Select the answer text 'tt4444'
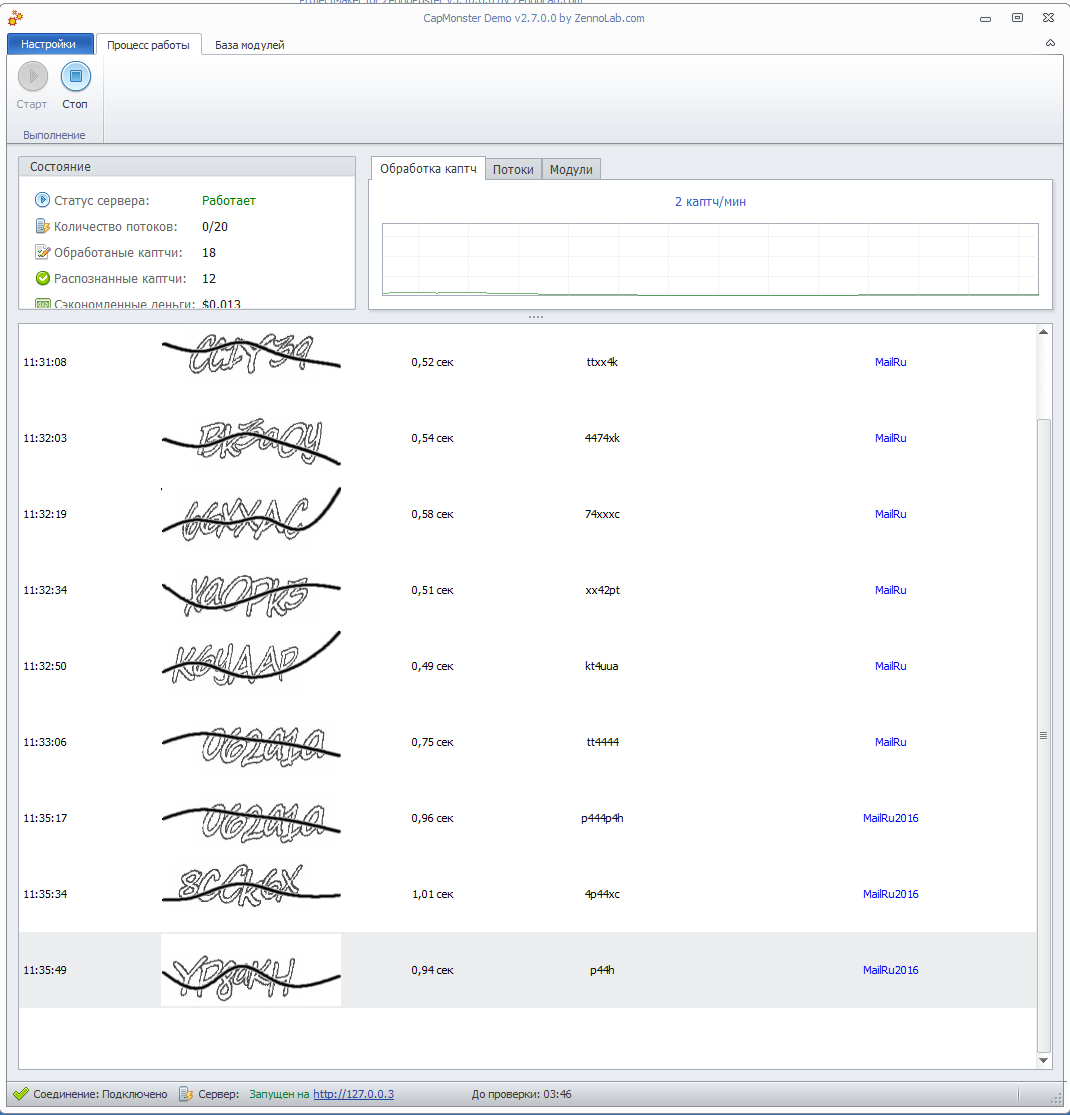This screenshot has height=1115, width=1070. coord(601,742)
